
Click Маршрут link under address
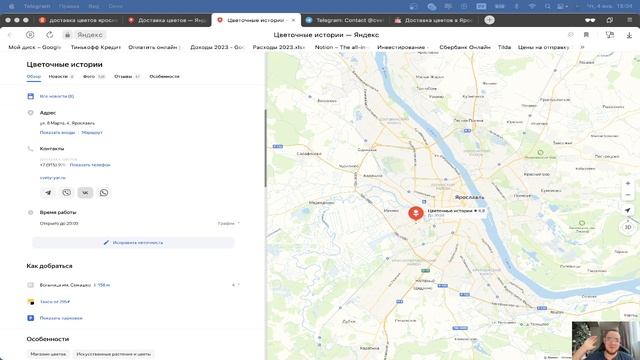click(x=92, y=133)
